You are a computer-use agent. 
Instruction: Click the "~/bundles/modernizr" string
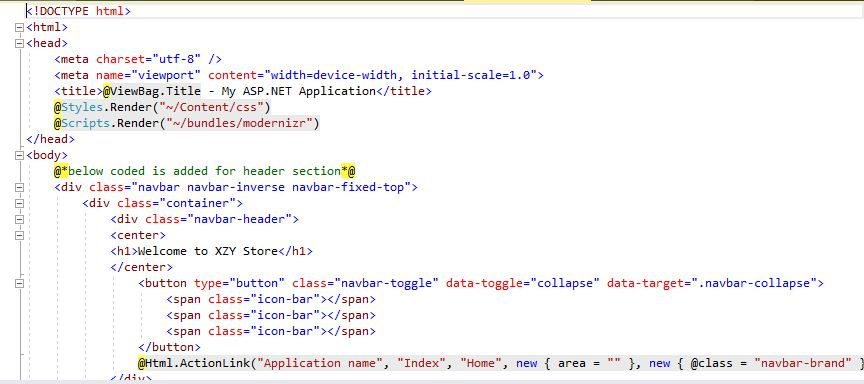pos(240,123)
